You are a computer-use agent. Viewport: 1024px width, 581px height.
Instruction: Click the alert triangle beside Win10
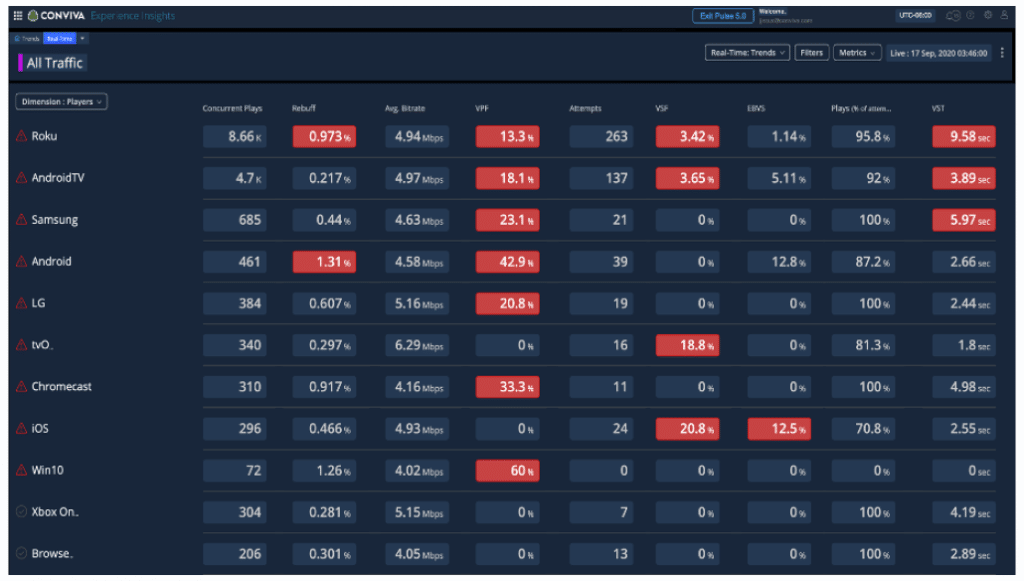[x=22, y=470]
